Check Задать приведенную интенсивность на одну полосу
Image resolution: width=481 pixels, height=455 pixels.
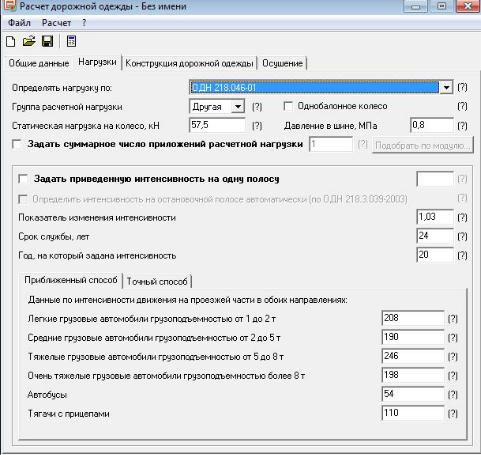[23, 179]
